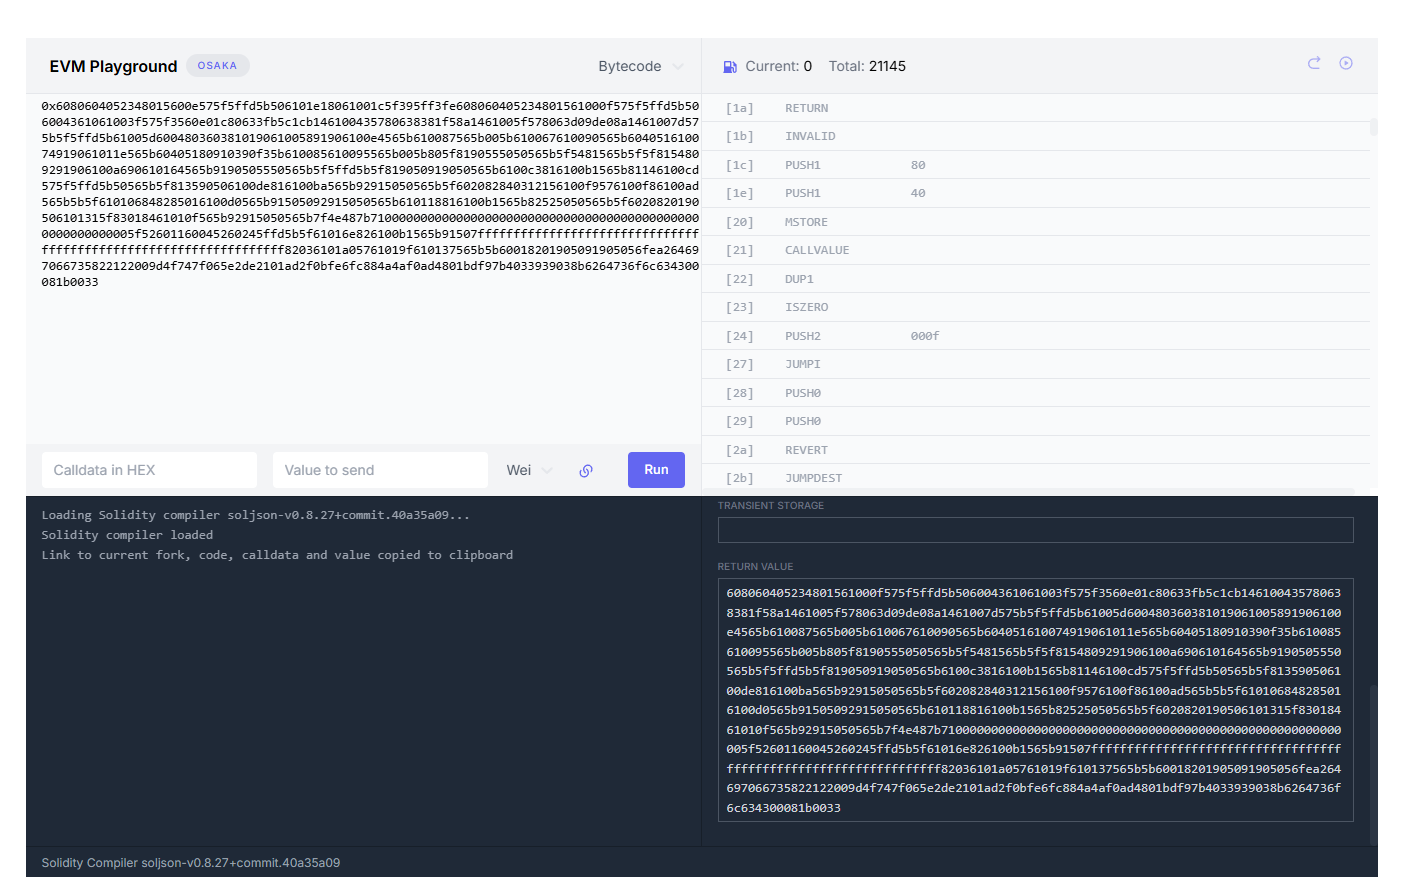Viewport: 1402px width, 877px height.
Task: Click the Run button
Action: [x=656, y=469]
